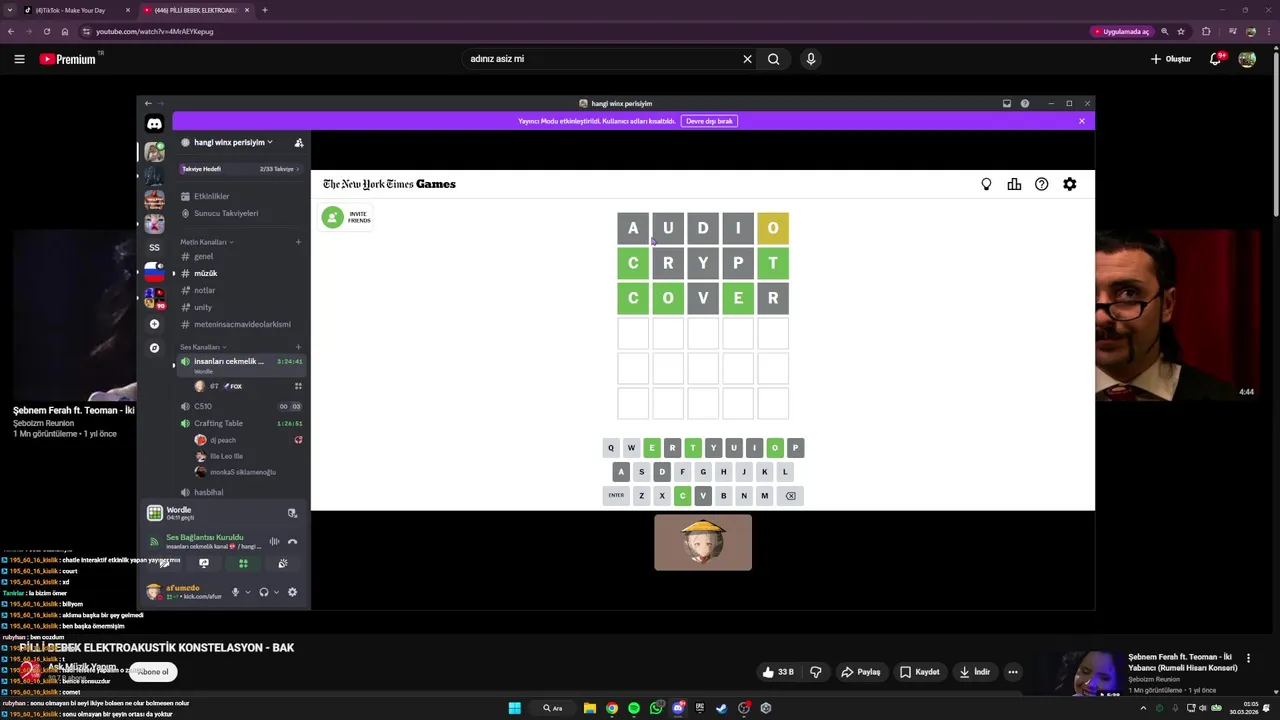
Task: Join the Crafting Table voice channel
Action: pyautogui.click(x=241, y=423)
